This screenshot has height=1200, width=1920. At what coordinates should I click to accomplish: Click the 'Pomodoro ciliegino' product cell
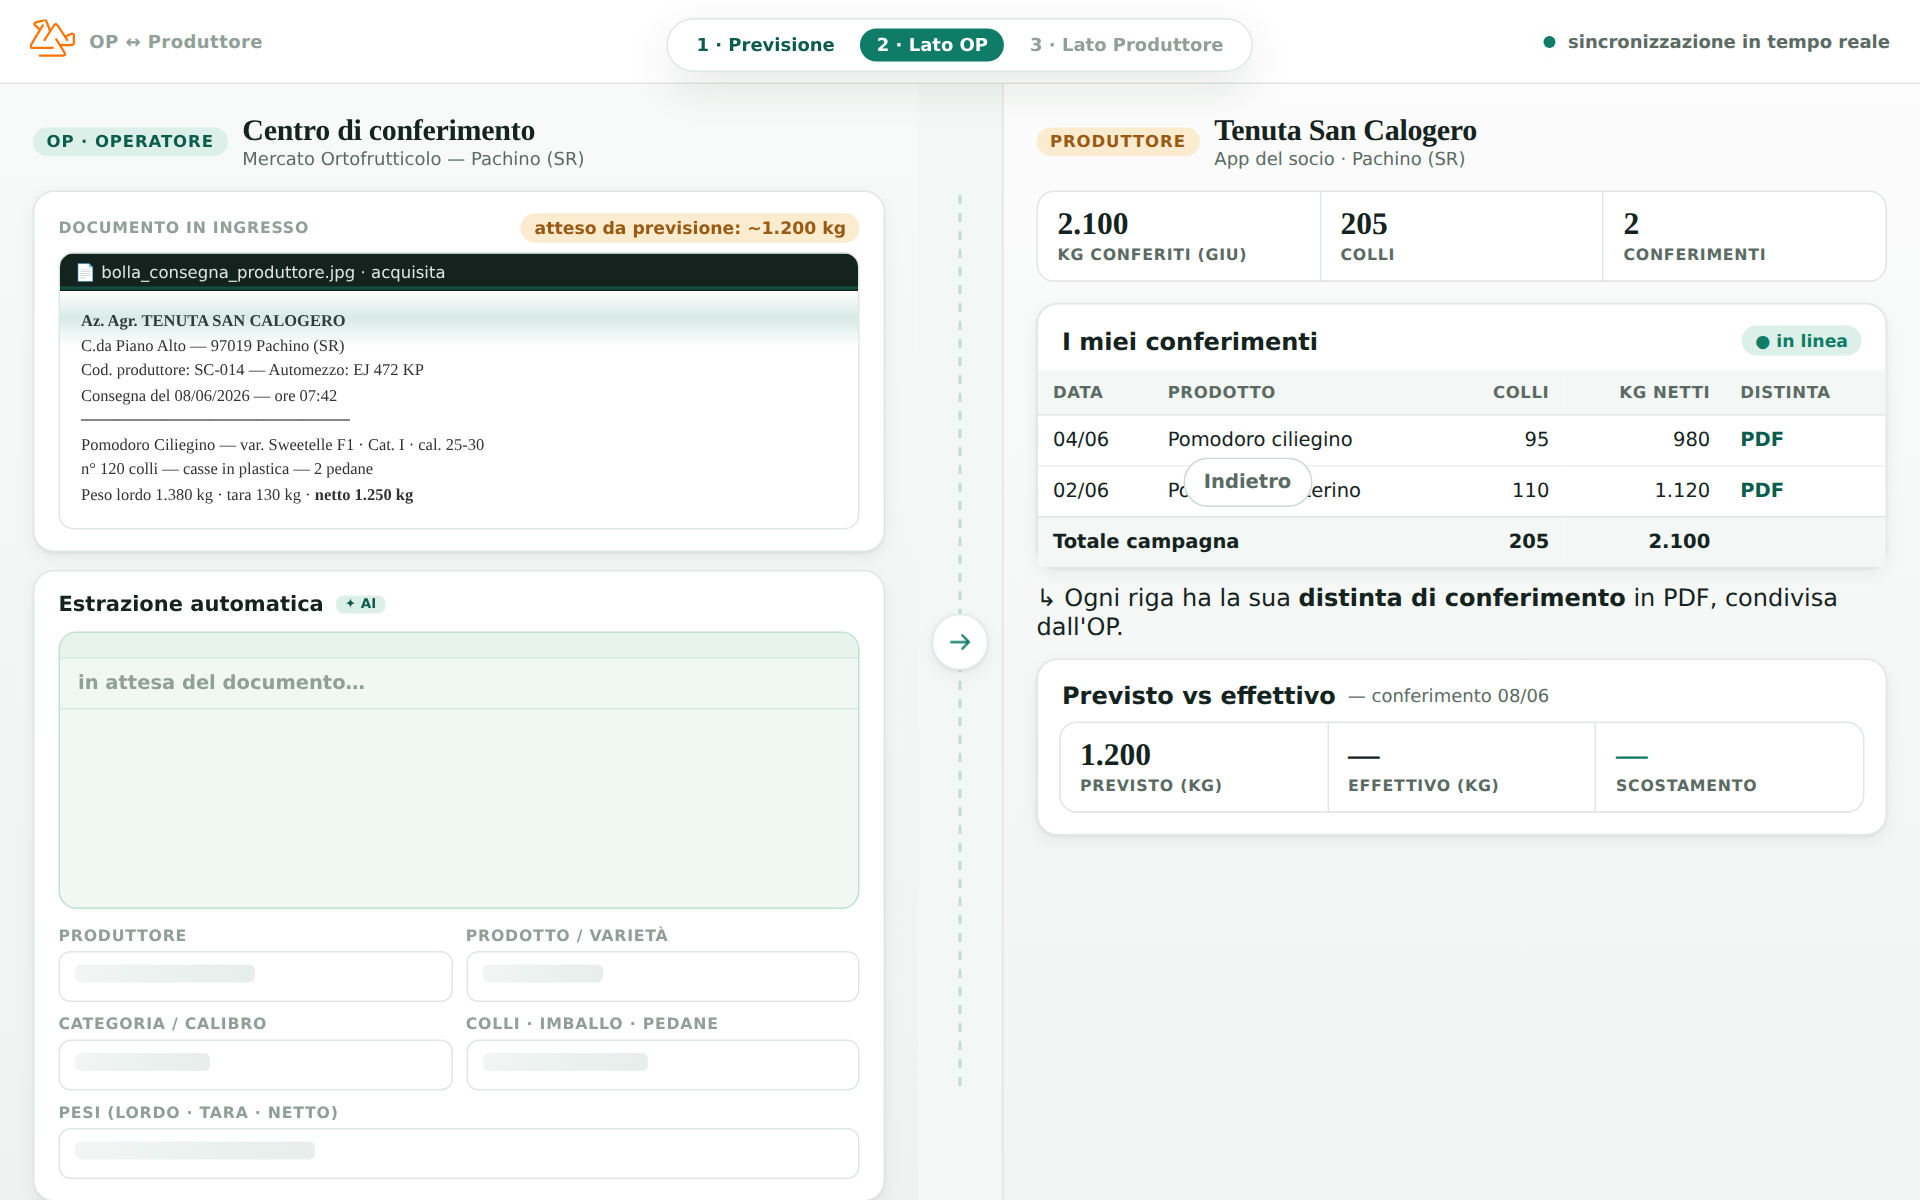click(1260, 439)
